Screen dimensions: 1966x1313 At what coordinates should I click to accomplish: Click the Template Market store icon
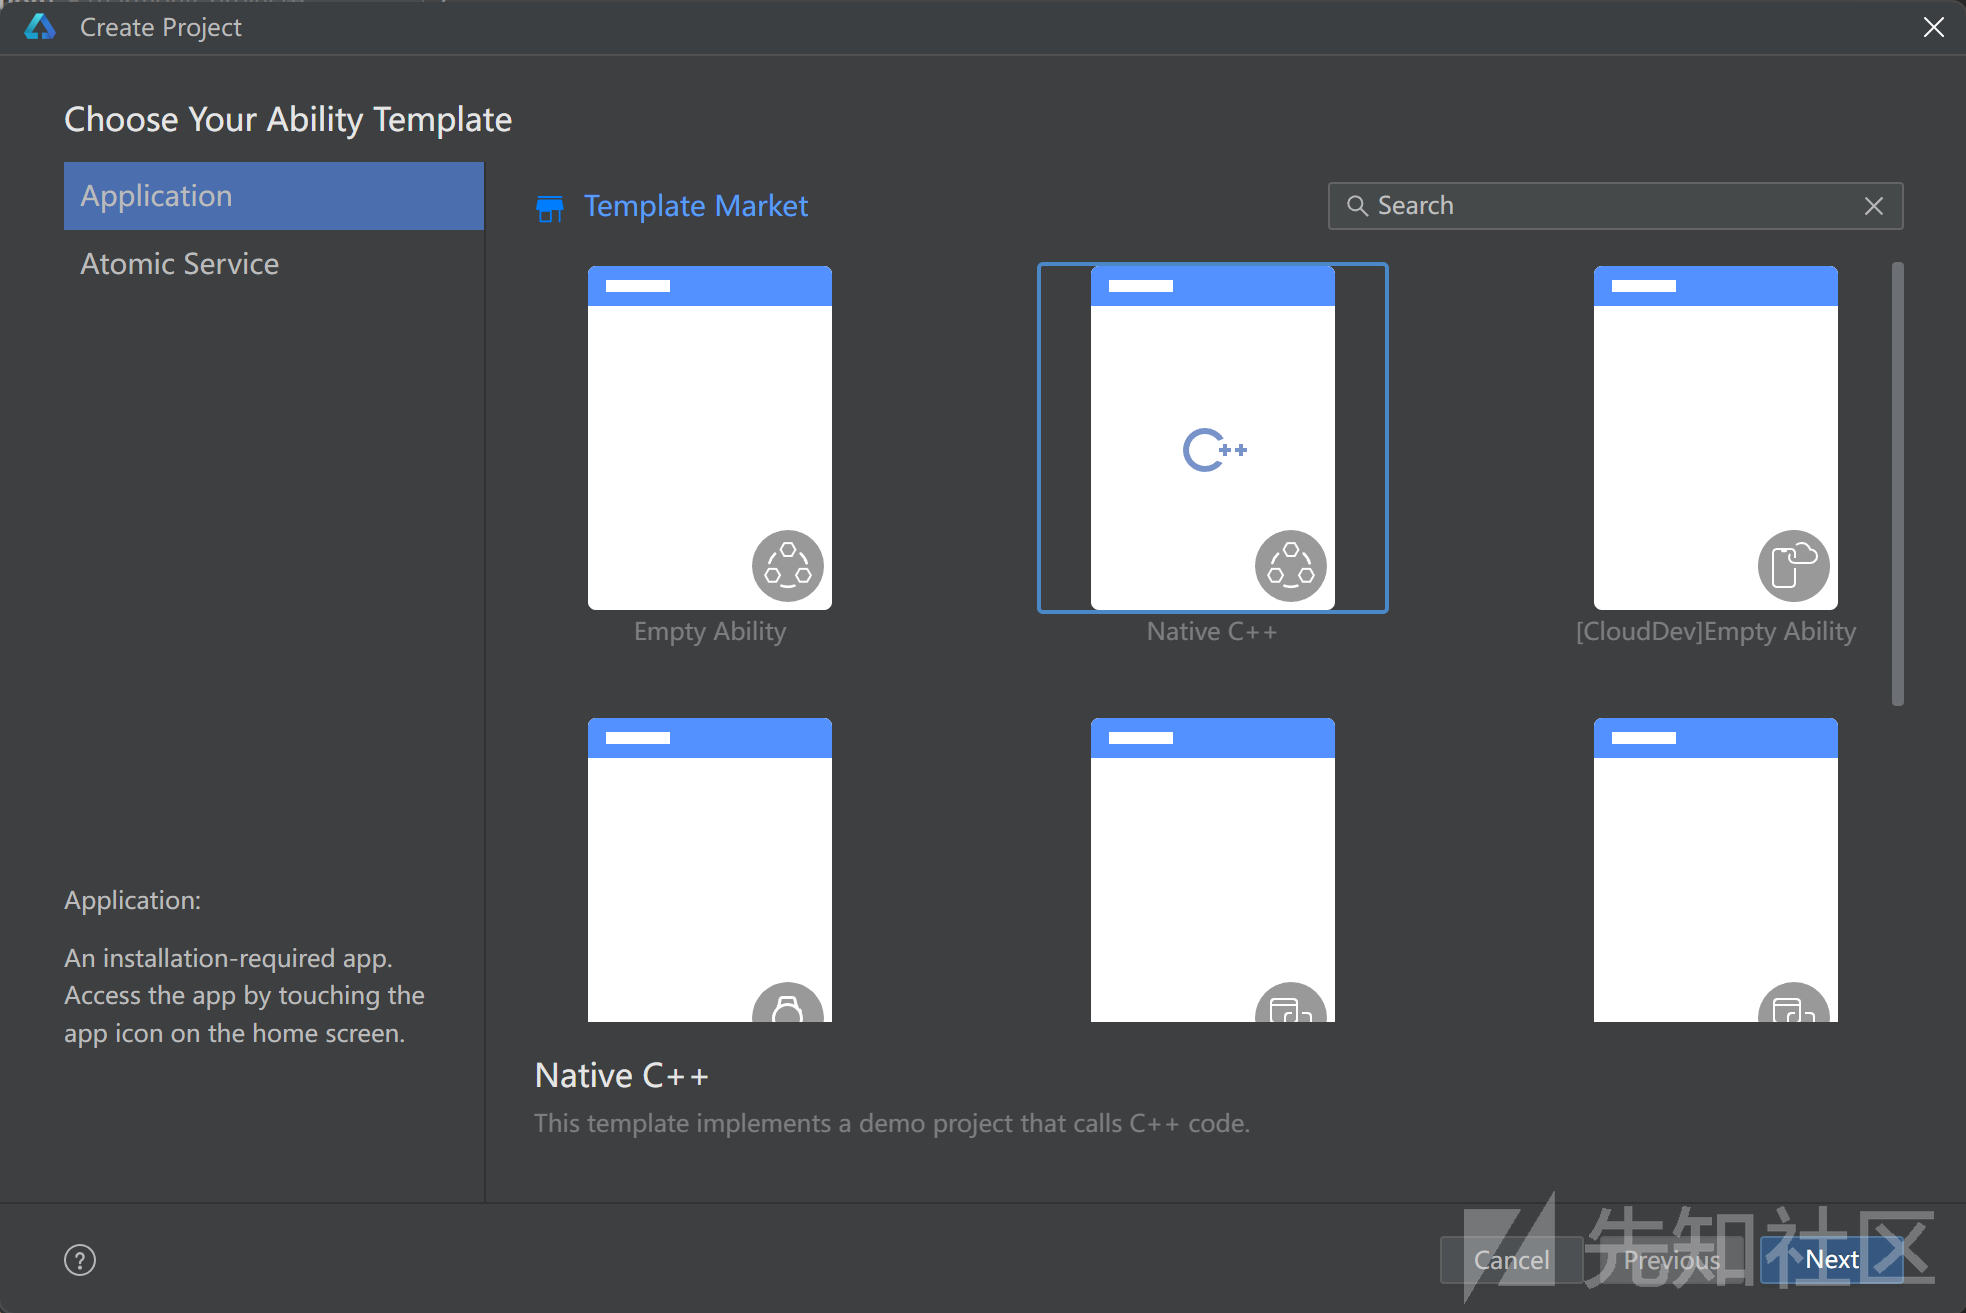pos(549,208)
